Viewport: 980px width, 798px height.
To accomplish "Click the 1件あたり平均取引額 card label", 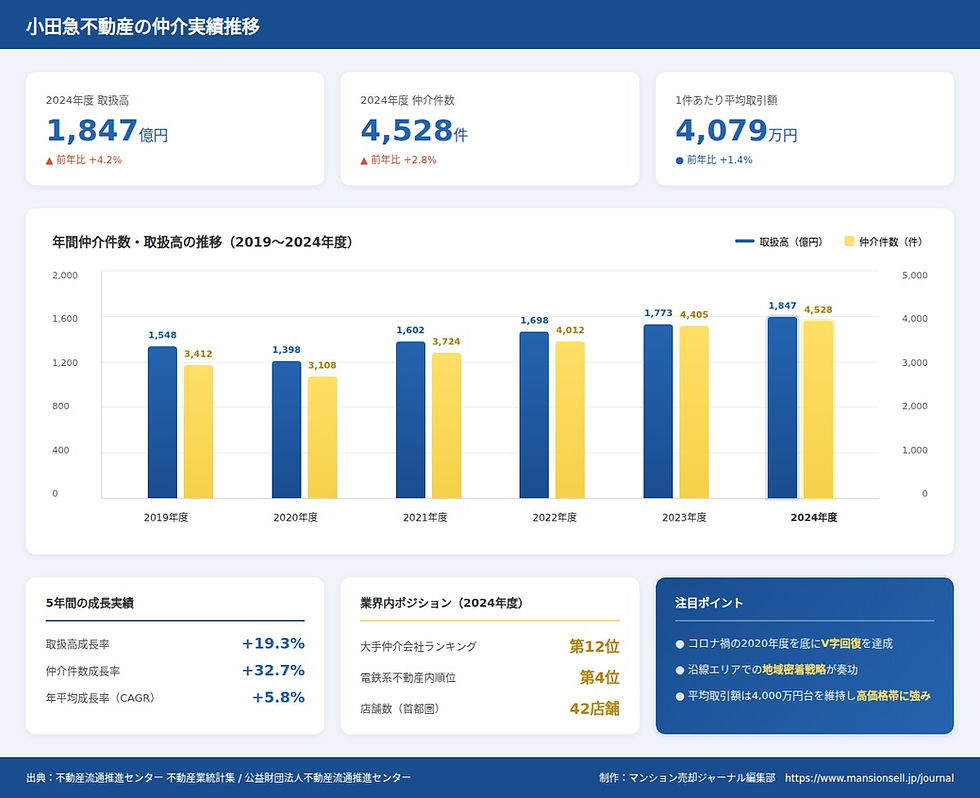I will pyautogui.click(x=726, y=100).
